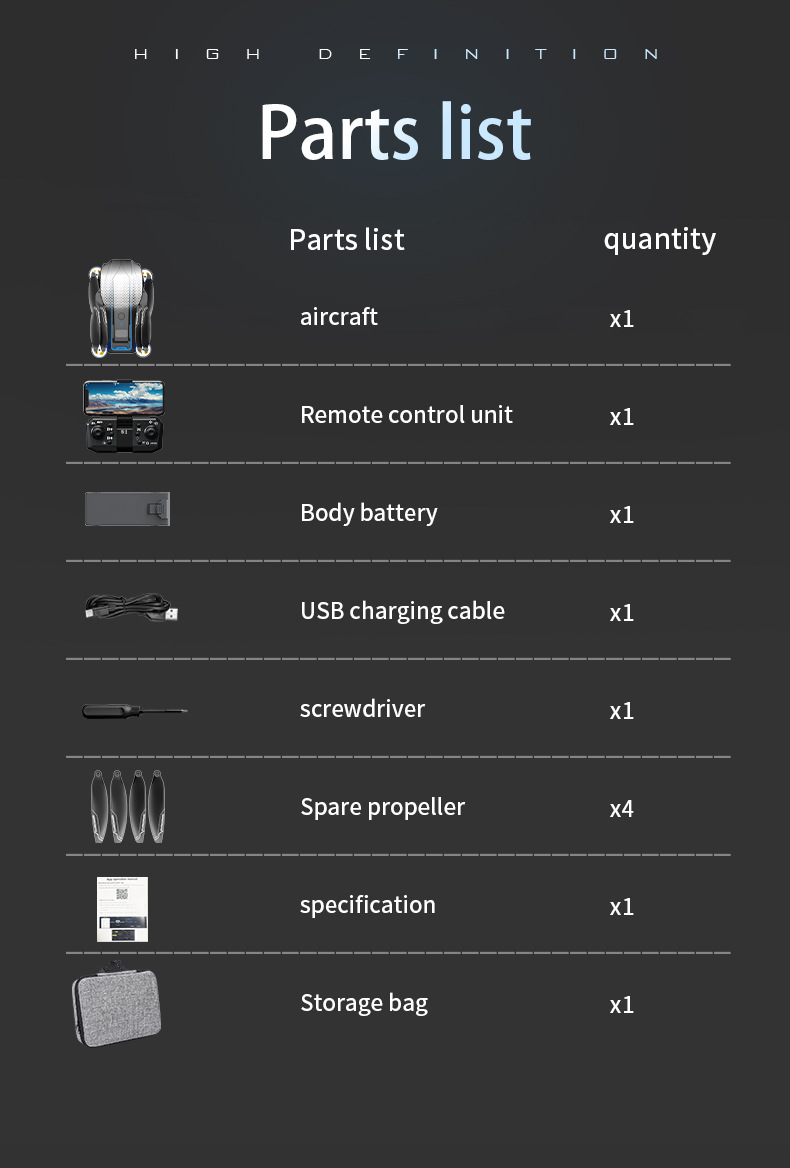The image size is (790, 1168).
Task: Select the 'Storage bag' text
Action: point(364,1003)
